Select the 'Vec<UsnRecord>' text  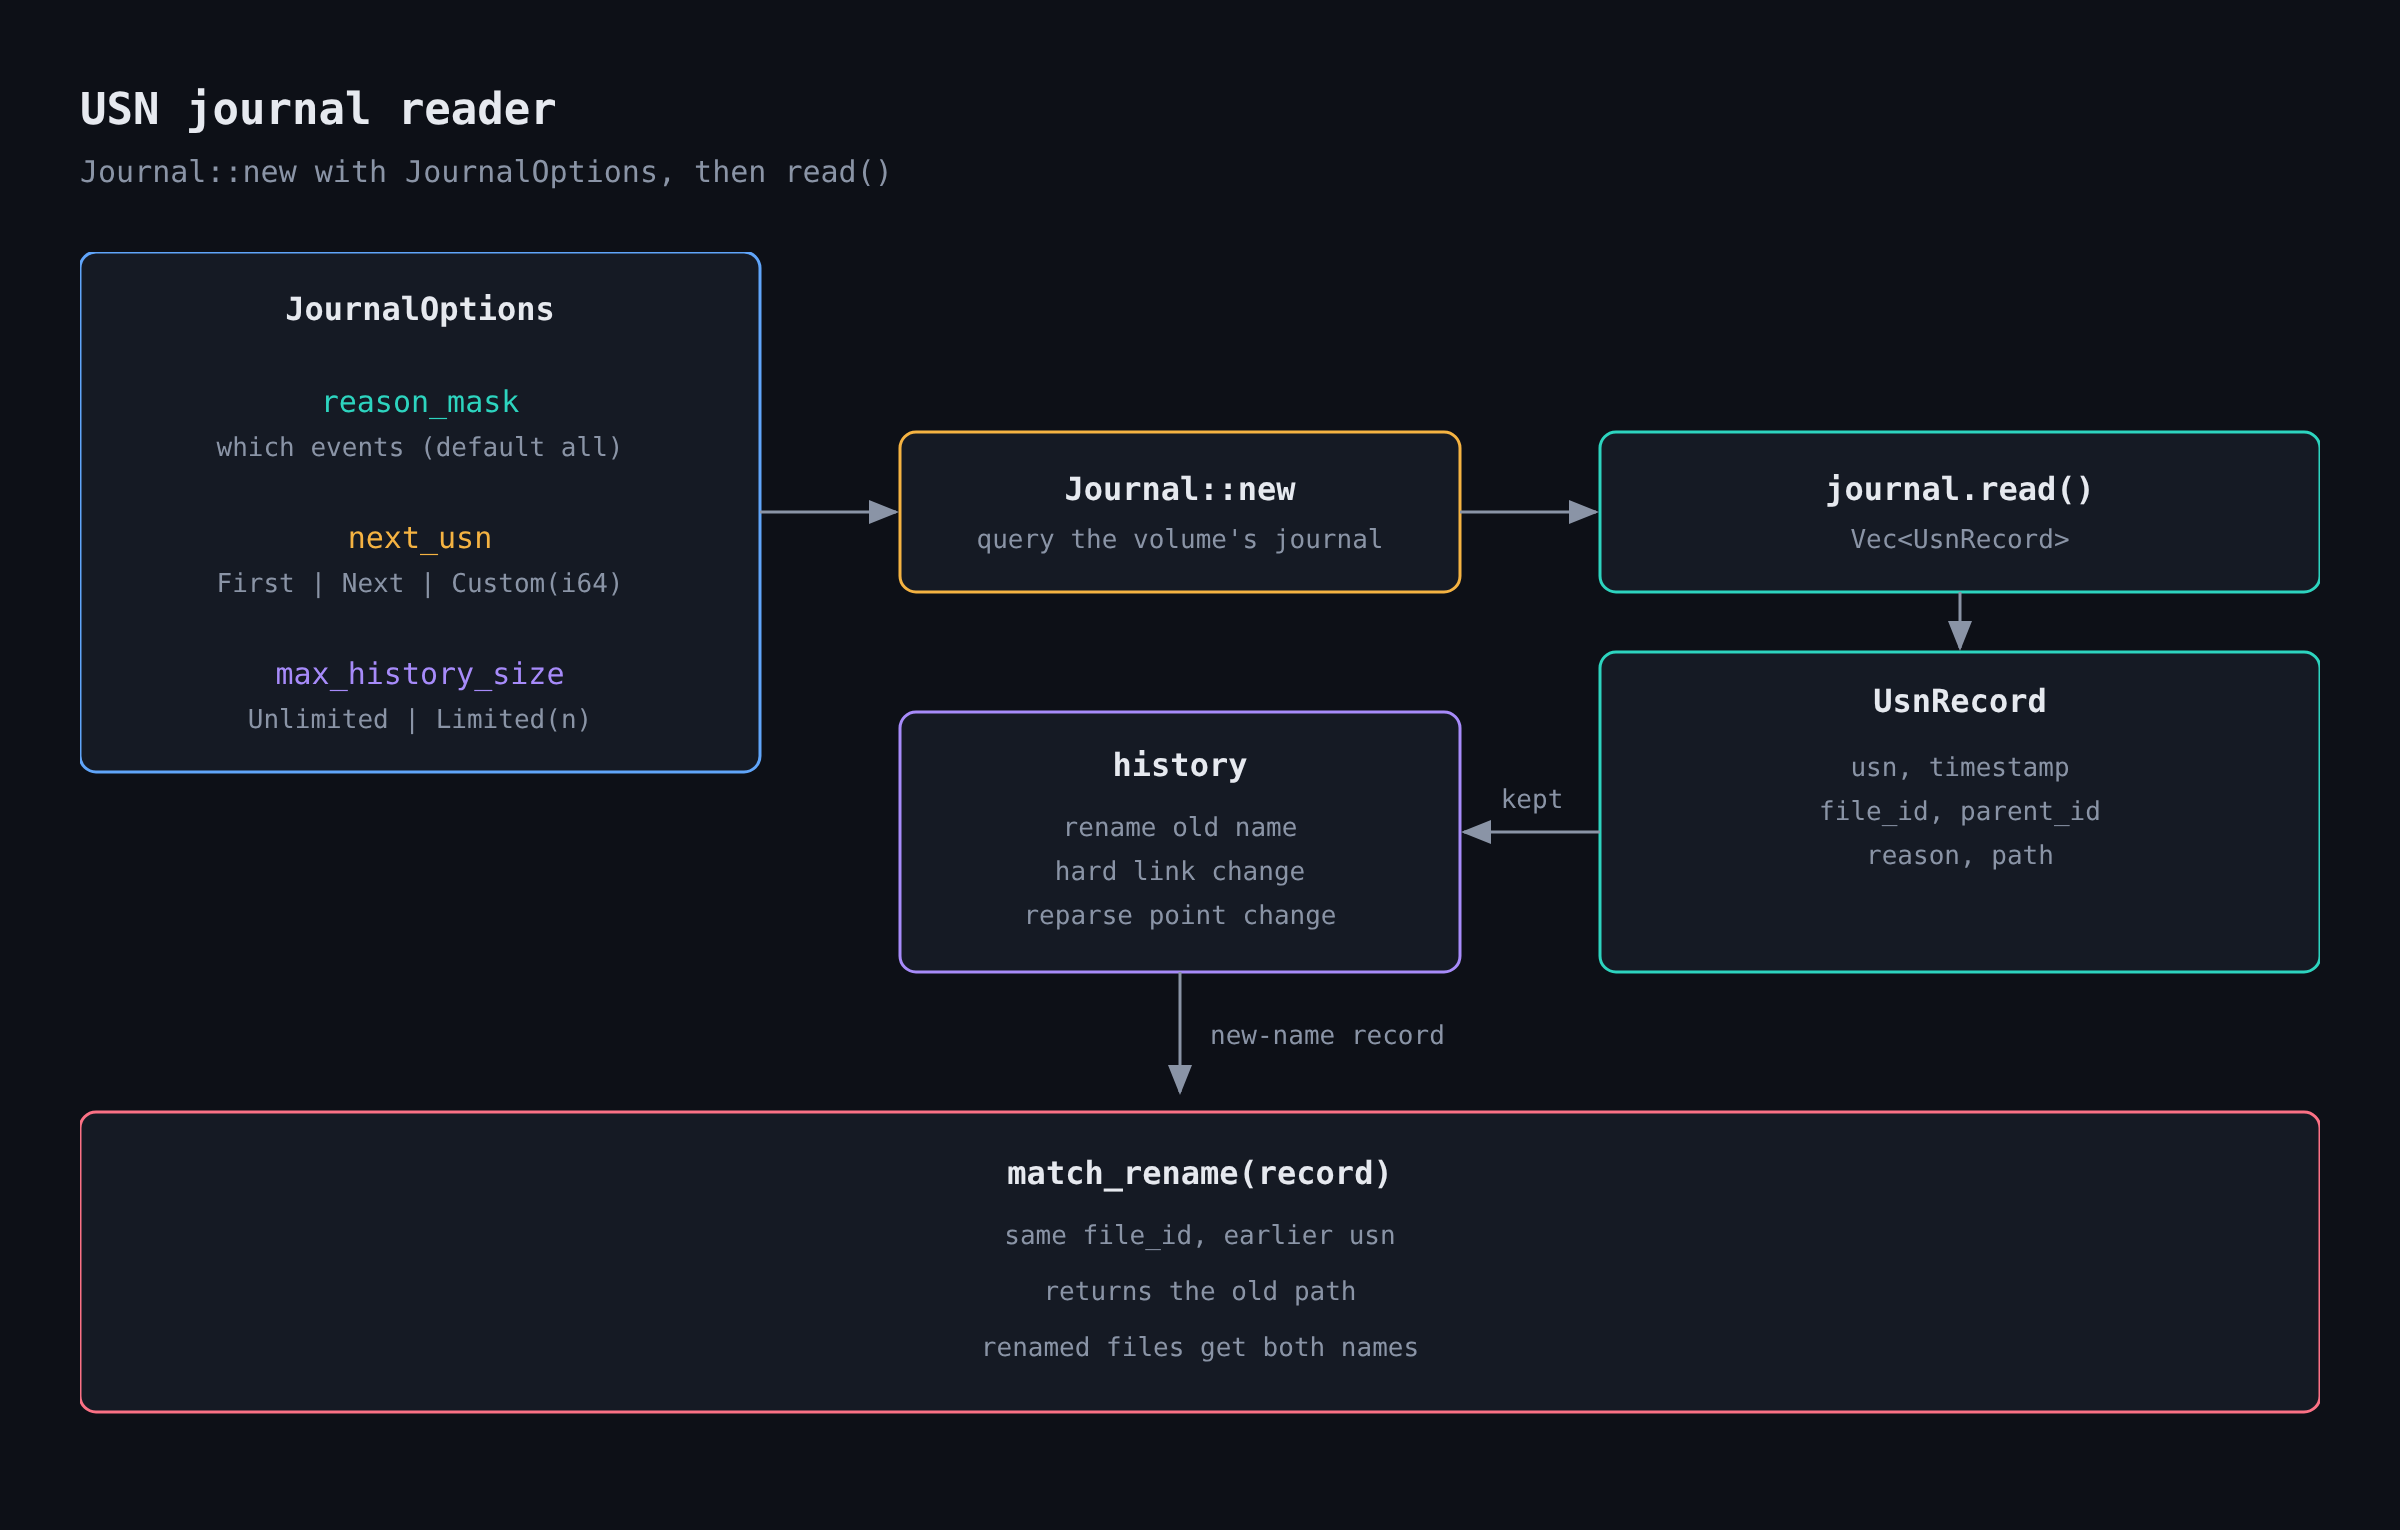pos(1960,540)
